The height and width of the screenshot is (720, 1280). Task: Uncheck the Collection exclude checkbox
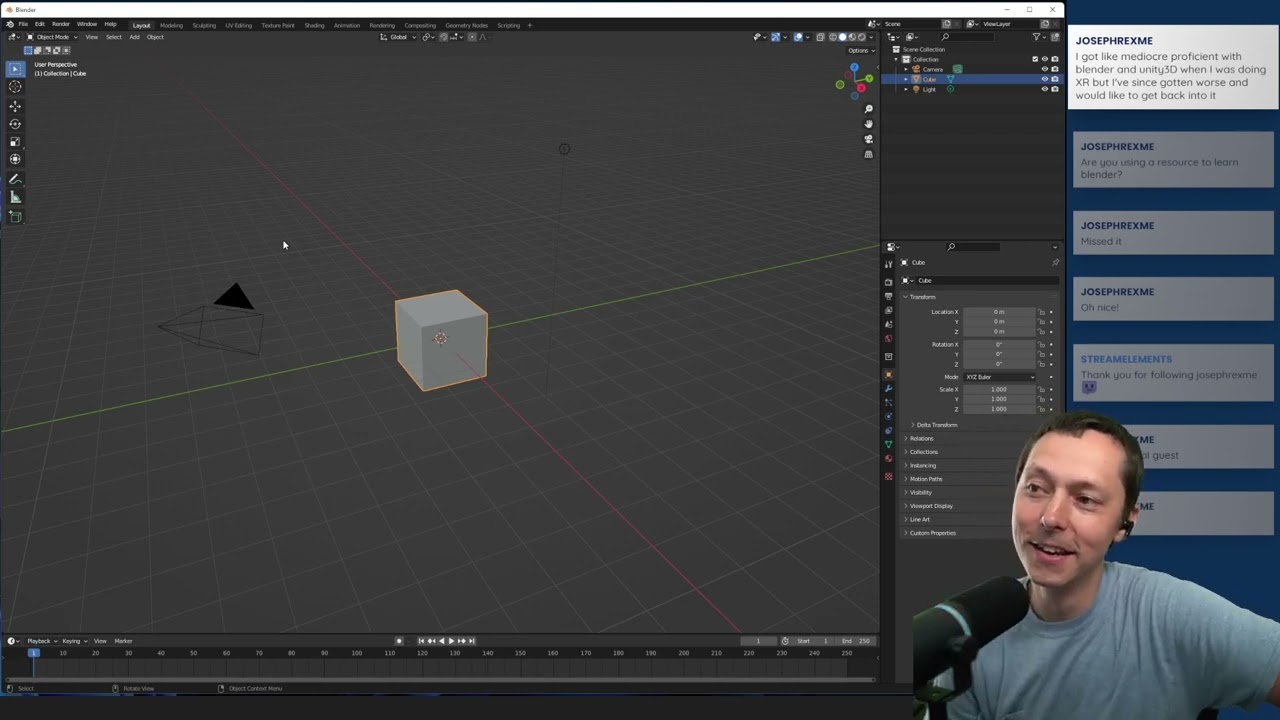click(1035, 59)
